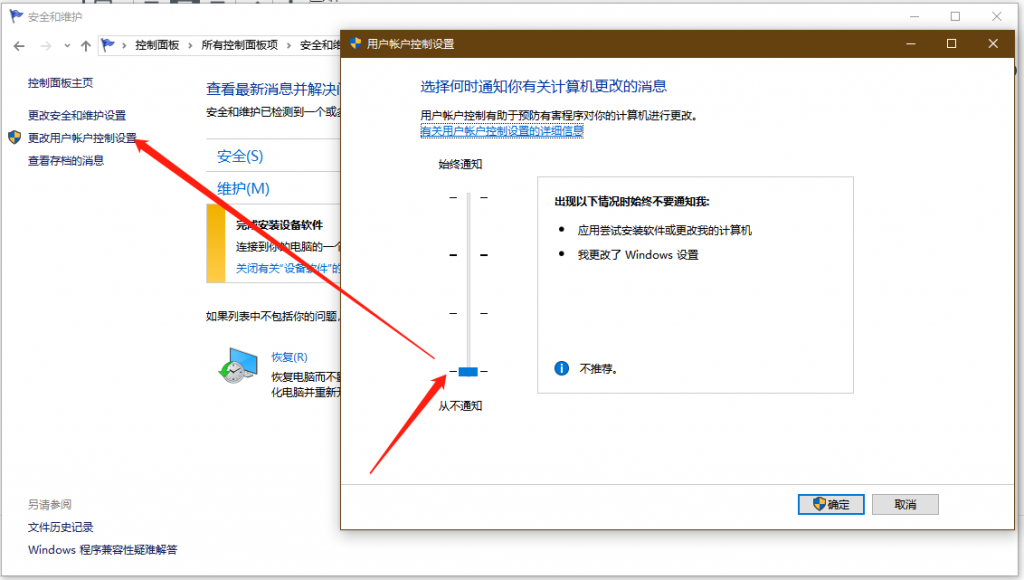Open the recent locations dropdown chevron
The image size is (1024, 580).
pyautogui.click(x=67, y=46)
